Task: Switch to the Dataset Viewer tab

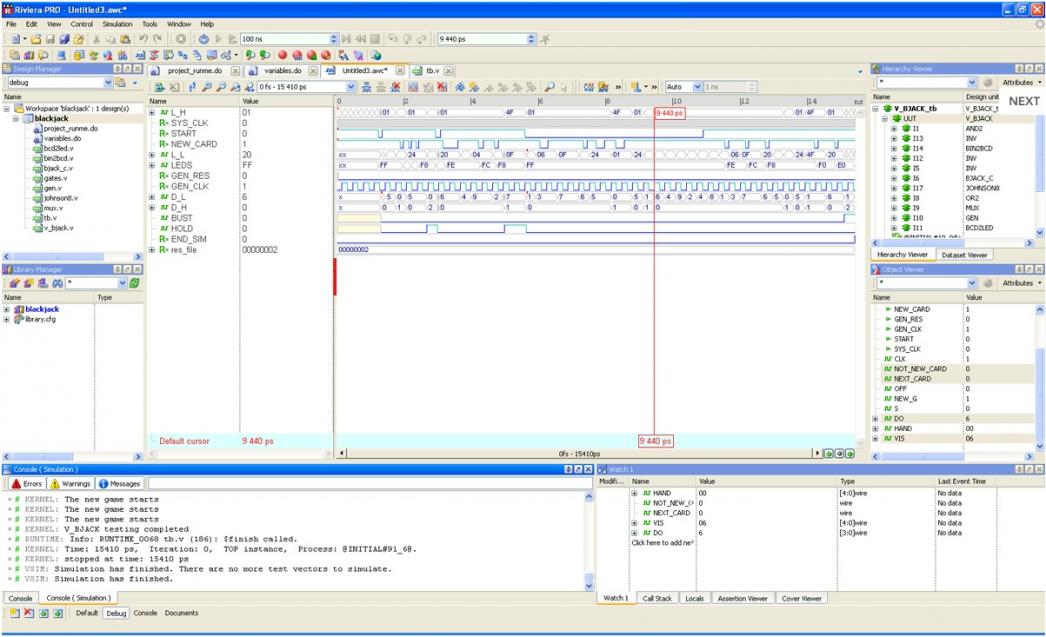Action: (x=964, y=255)
